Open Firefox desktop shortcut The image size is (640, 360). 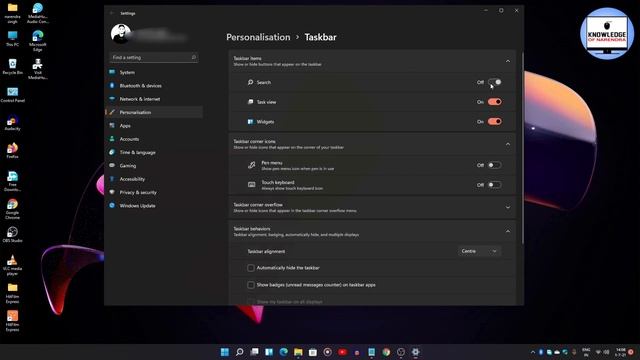(12, 151)
